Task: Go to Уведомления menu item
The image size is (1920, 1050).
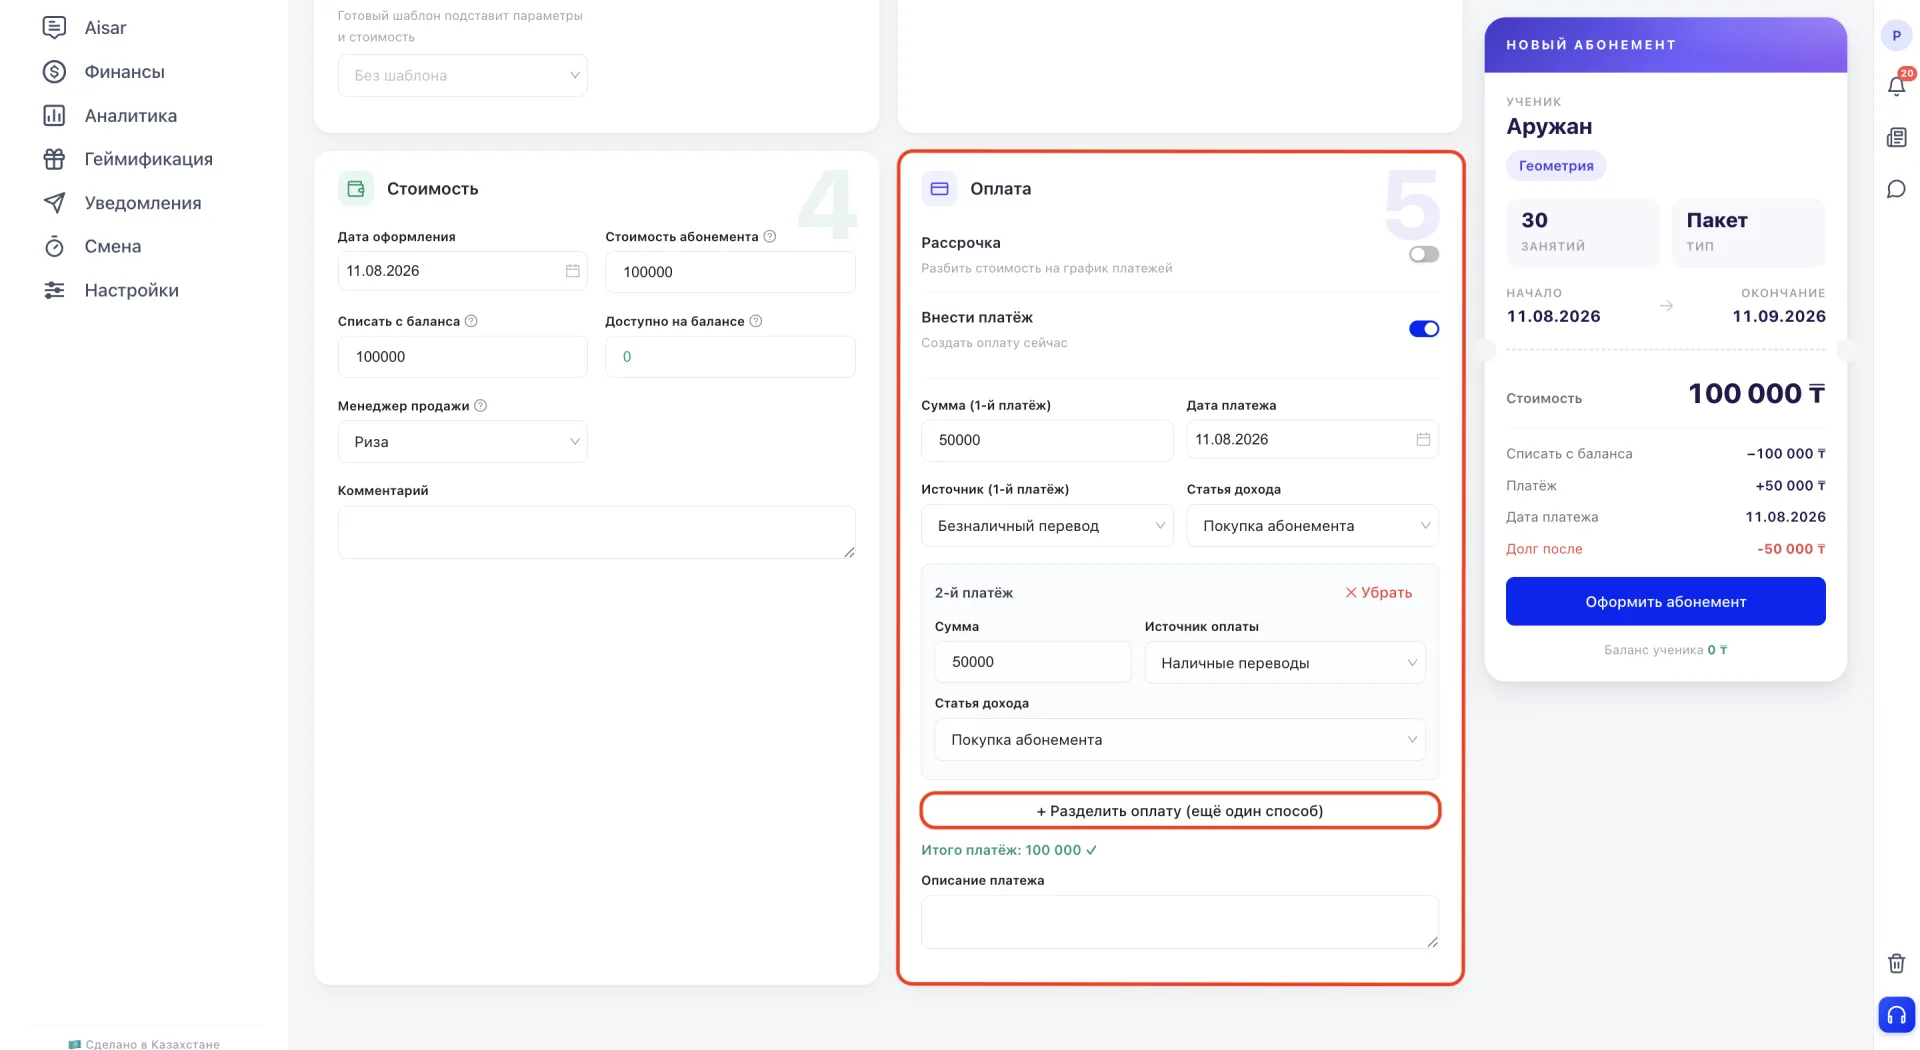Action: pos(143,203)
